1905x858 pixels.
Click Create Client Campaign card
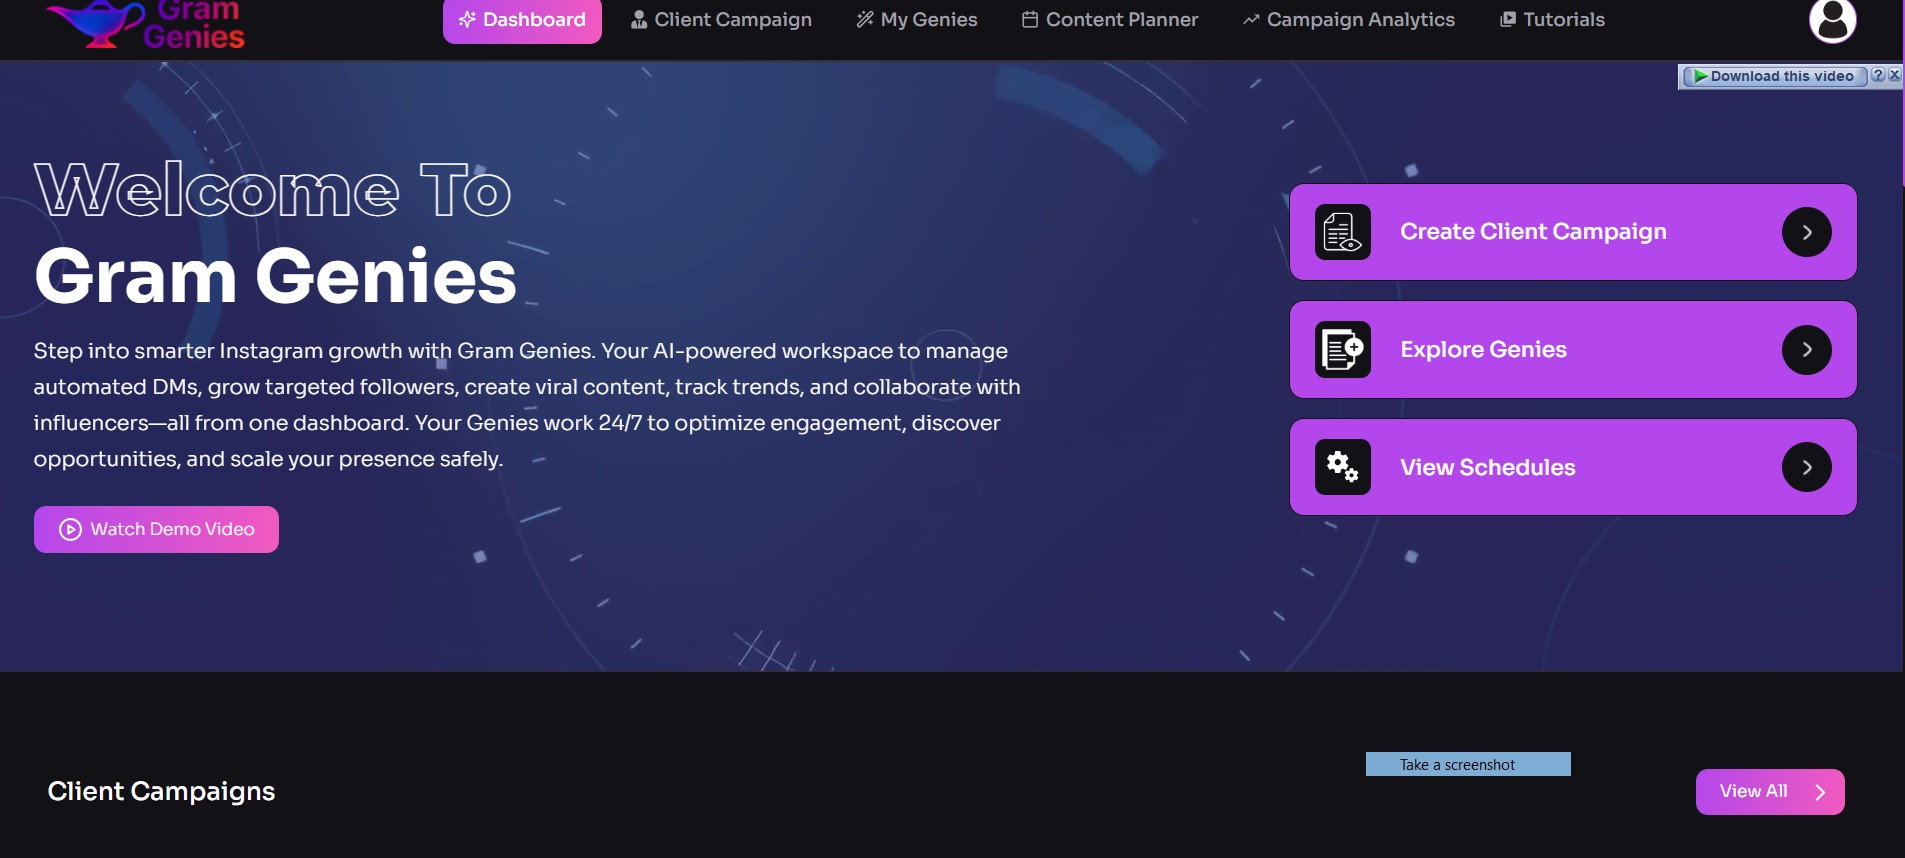coord(1573,232)
